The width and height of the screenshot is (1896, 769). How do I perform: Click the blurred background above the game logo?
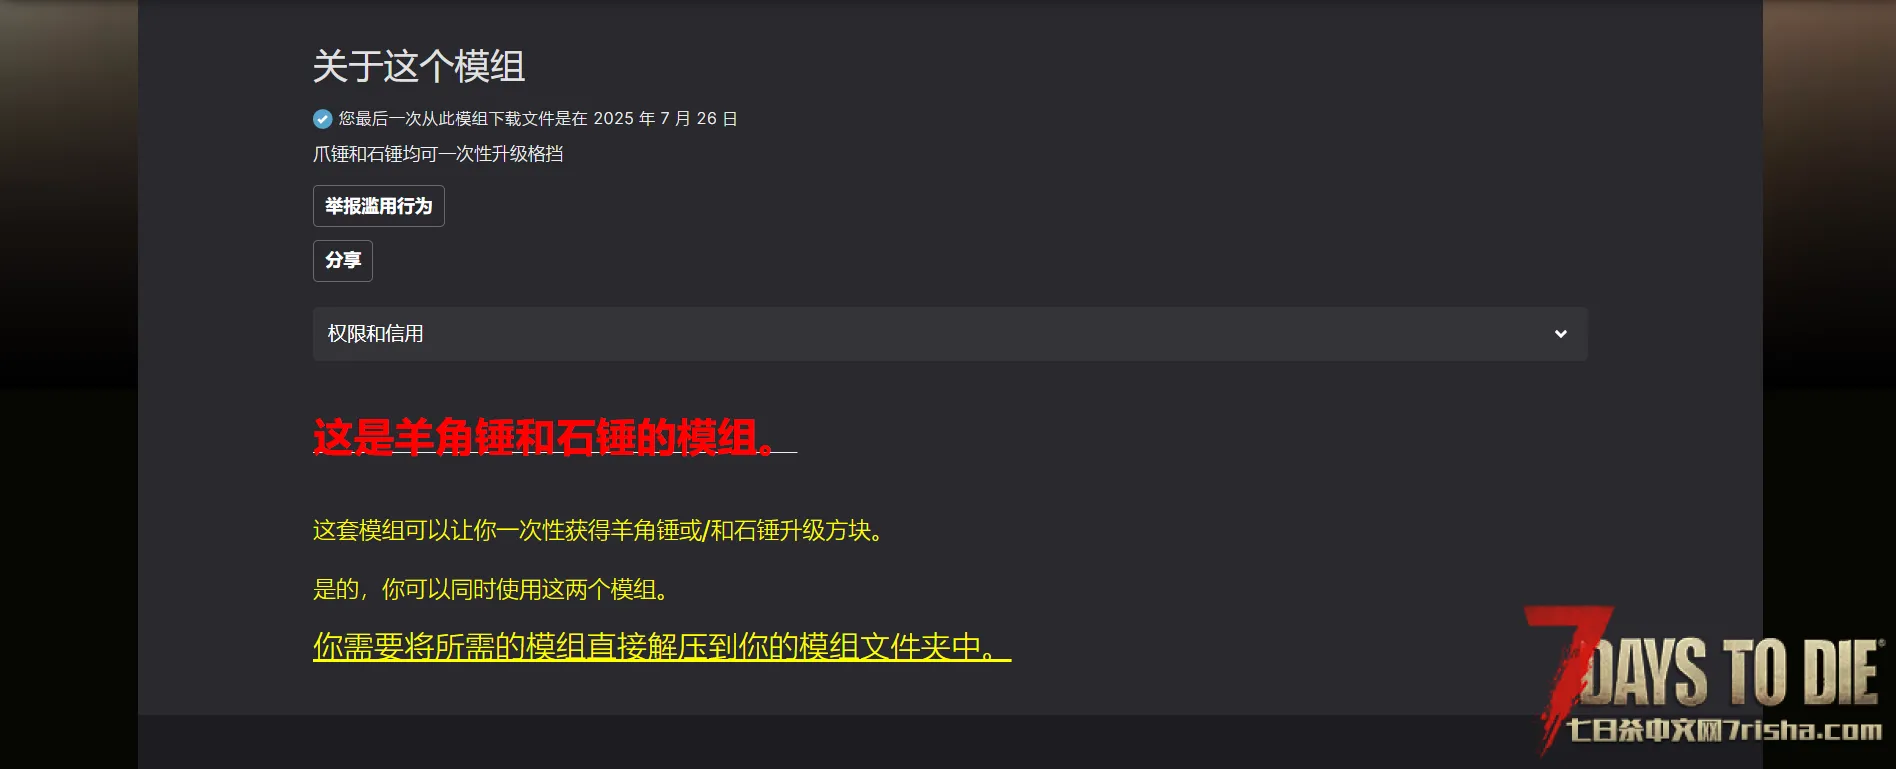[1829, 300]
